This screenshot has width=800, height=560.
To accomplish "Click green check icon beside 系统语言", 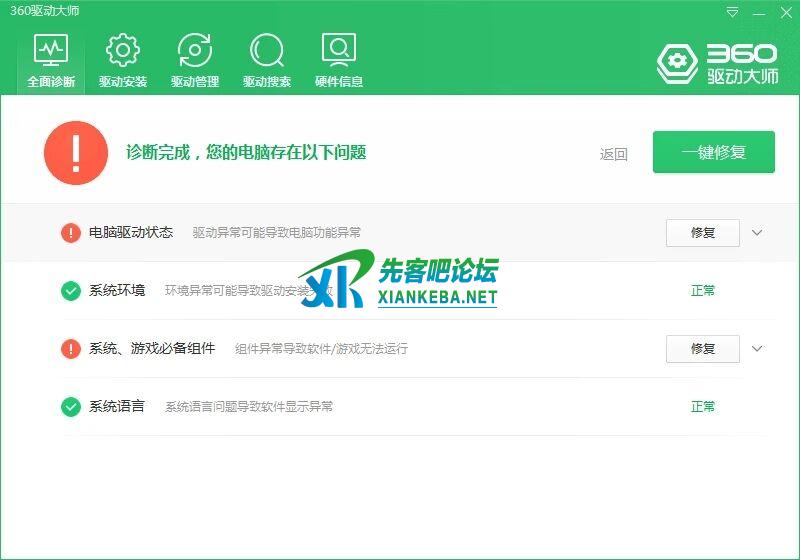I will click(71, 407).
